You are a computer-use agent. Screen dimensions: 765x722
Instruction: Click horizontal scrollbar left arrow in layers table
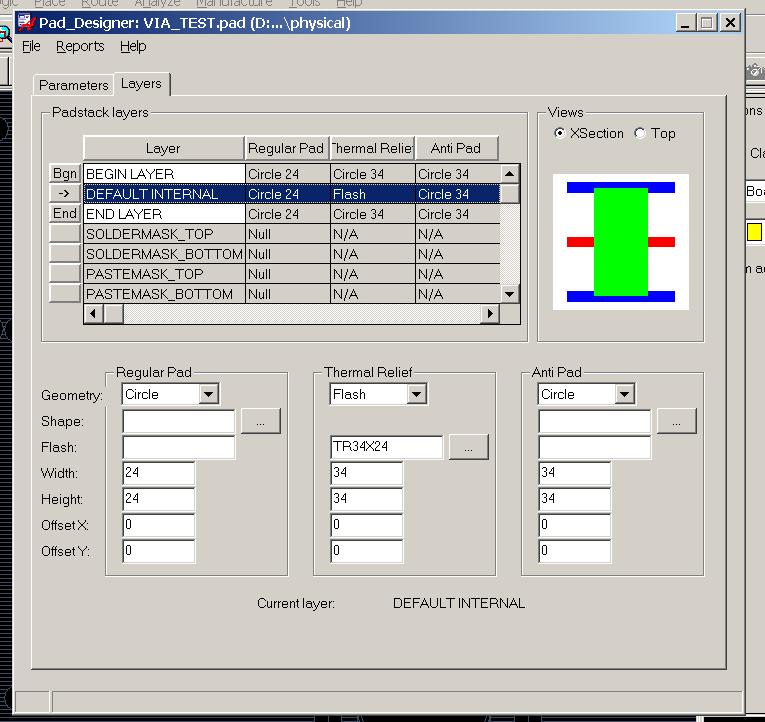point(93,314)
